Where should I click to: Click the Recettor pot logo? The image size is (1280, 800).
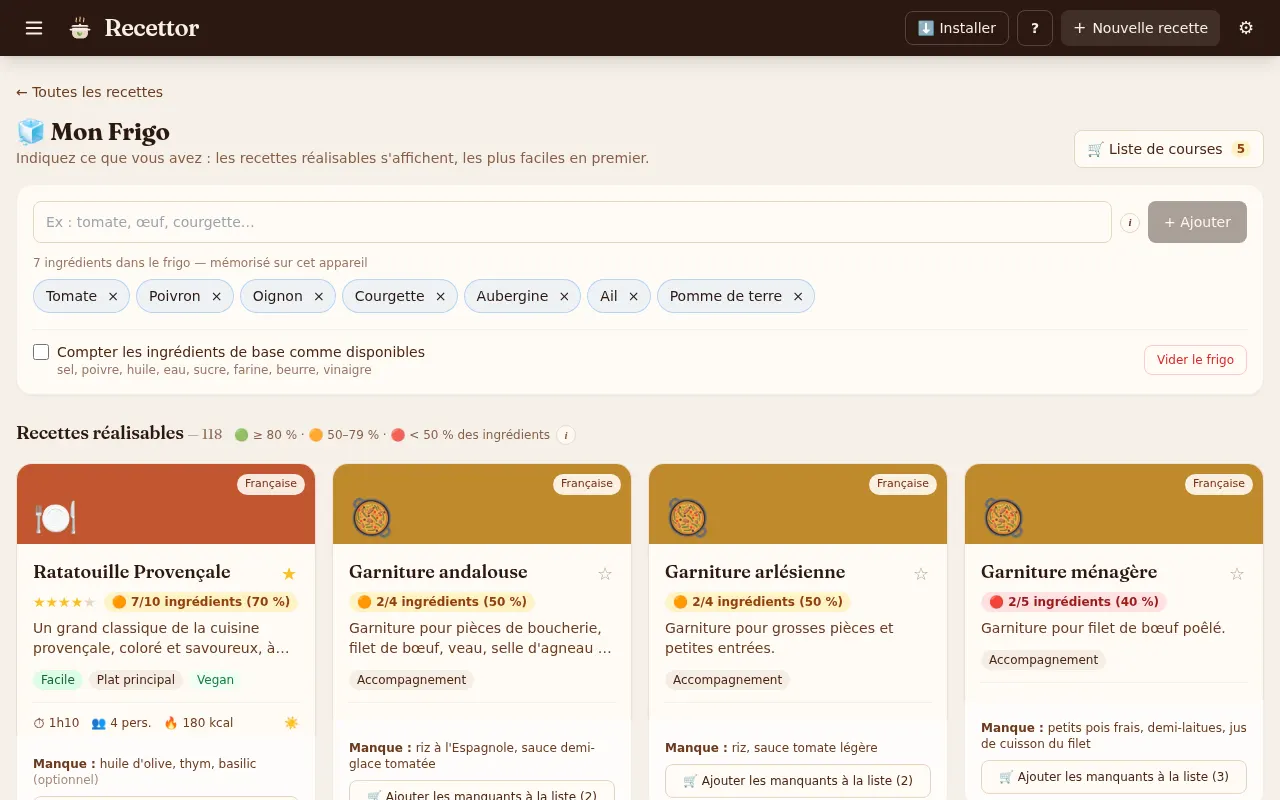[x=80, y=28]
